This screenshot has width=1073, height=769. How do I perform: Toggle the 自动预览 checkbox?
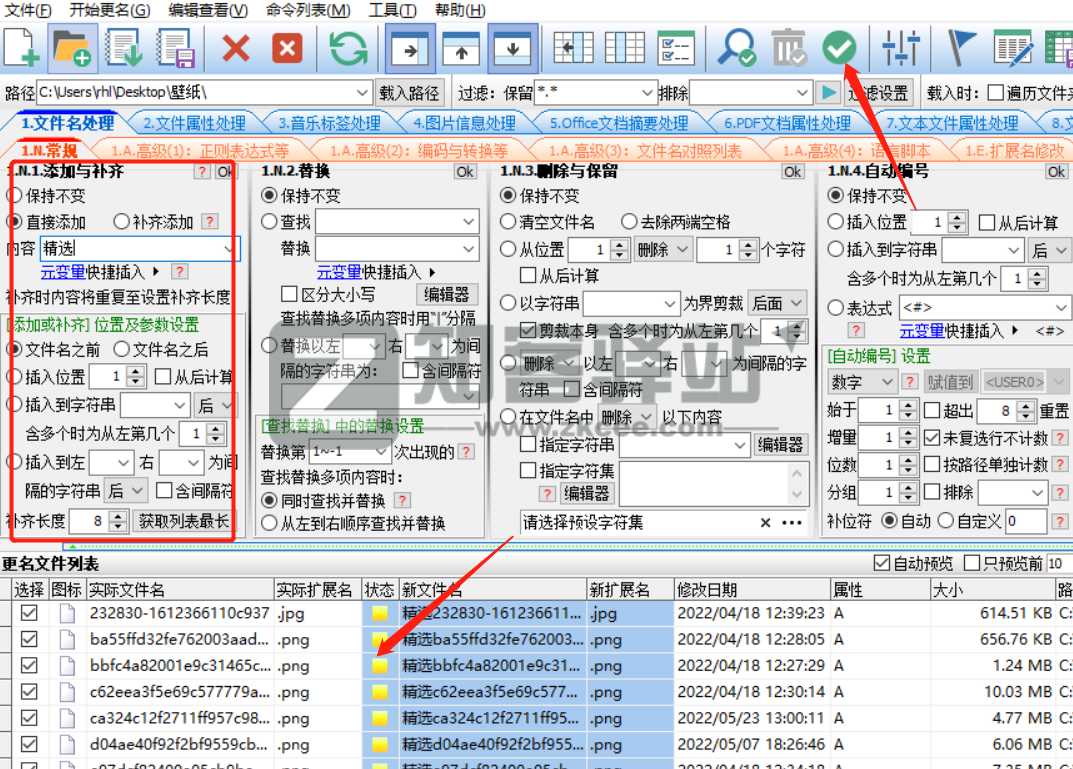(x=883, y=565)
